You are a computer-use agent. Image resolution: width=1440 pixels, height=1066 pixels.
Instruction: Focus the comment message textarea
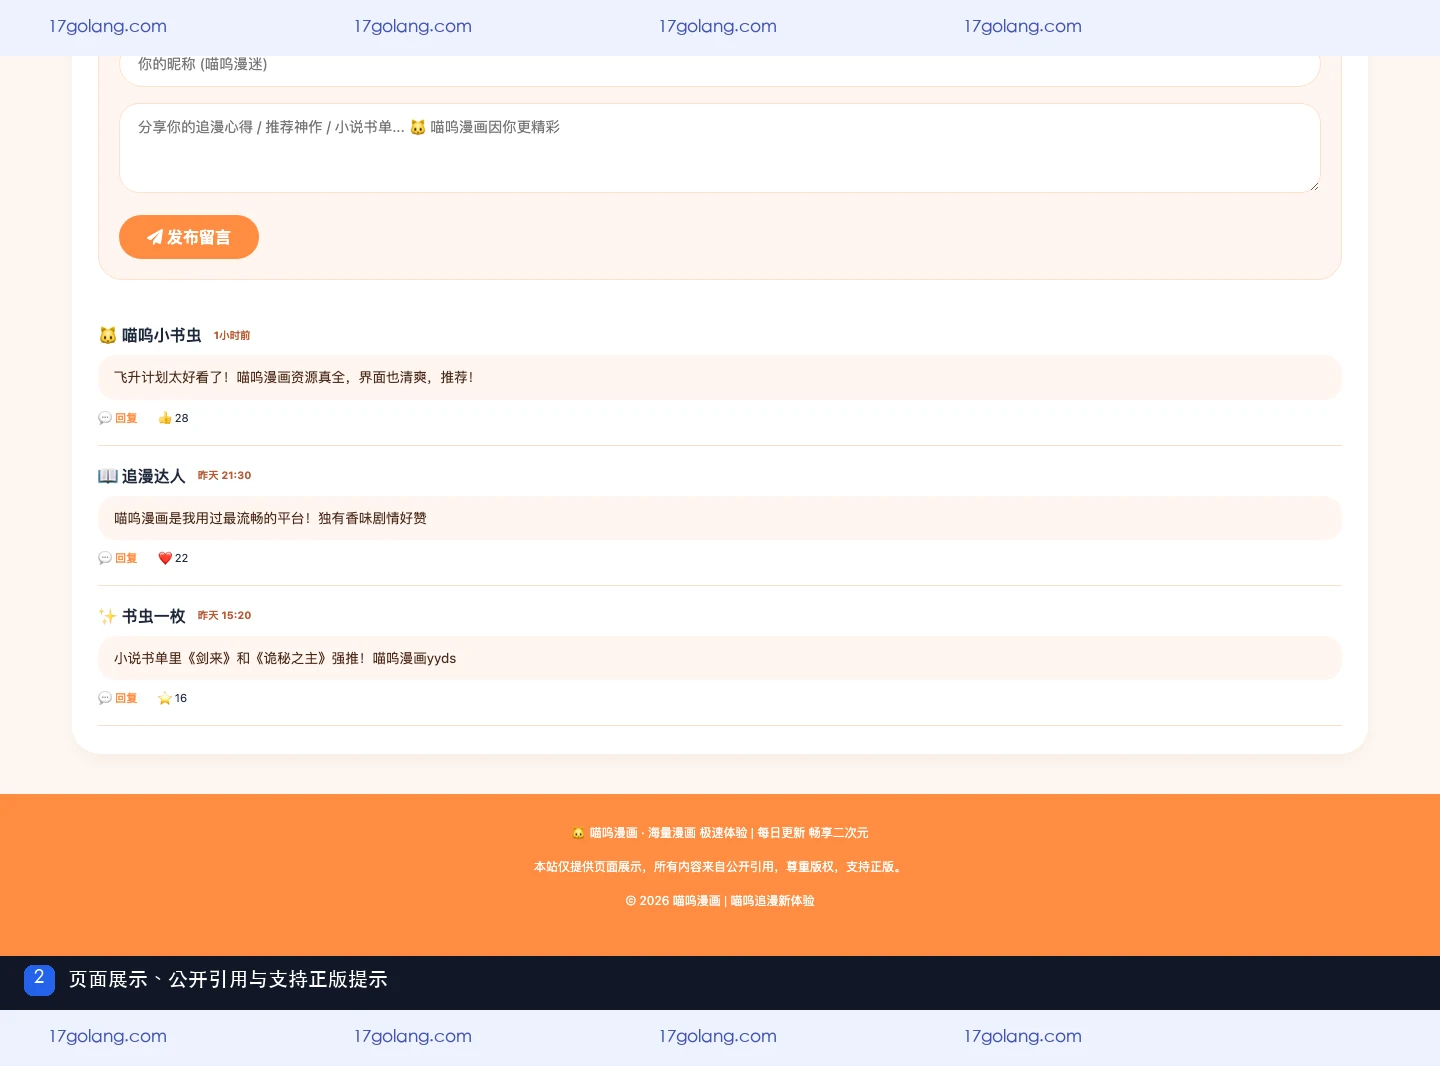[x=719, y=148]
